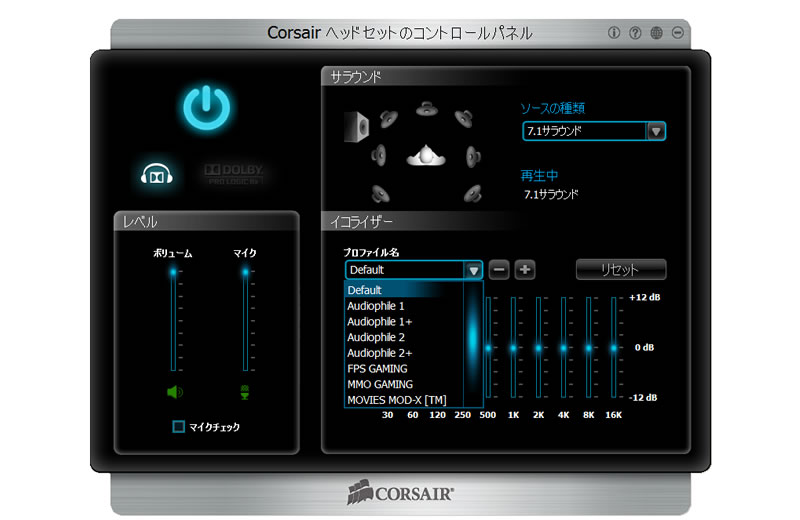This screenshot has width=800, height=520.
Task: Select Audiophile 2+ profile
Action: tap(404, 353)
